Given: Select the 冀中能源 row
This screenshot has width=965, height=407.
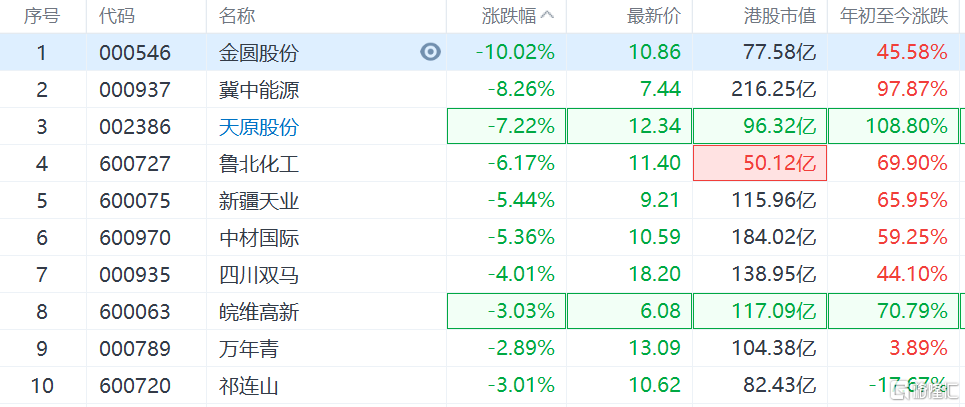Looking at the screenshot, I should pos(482,90).
